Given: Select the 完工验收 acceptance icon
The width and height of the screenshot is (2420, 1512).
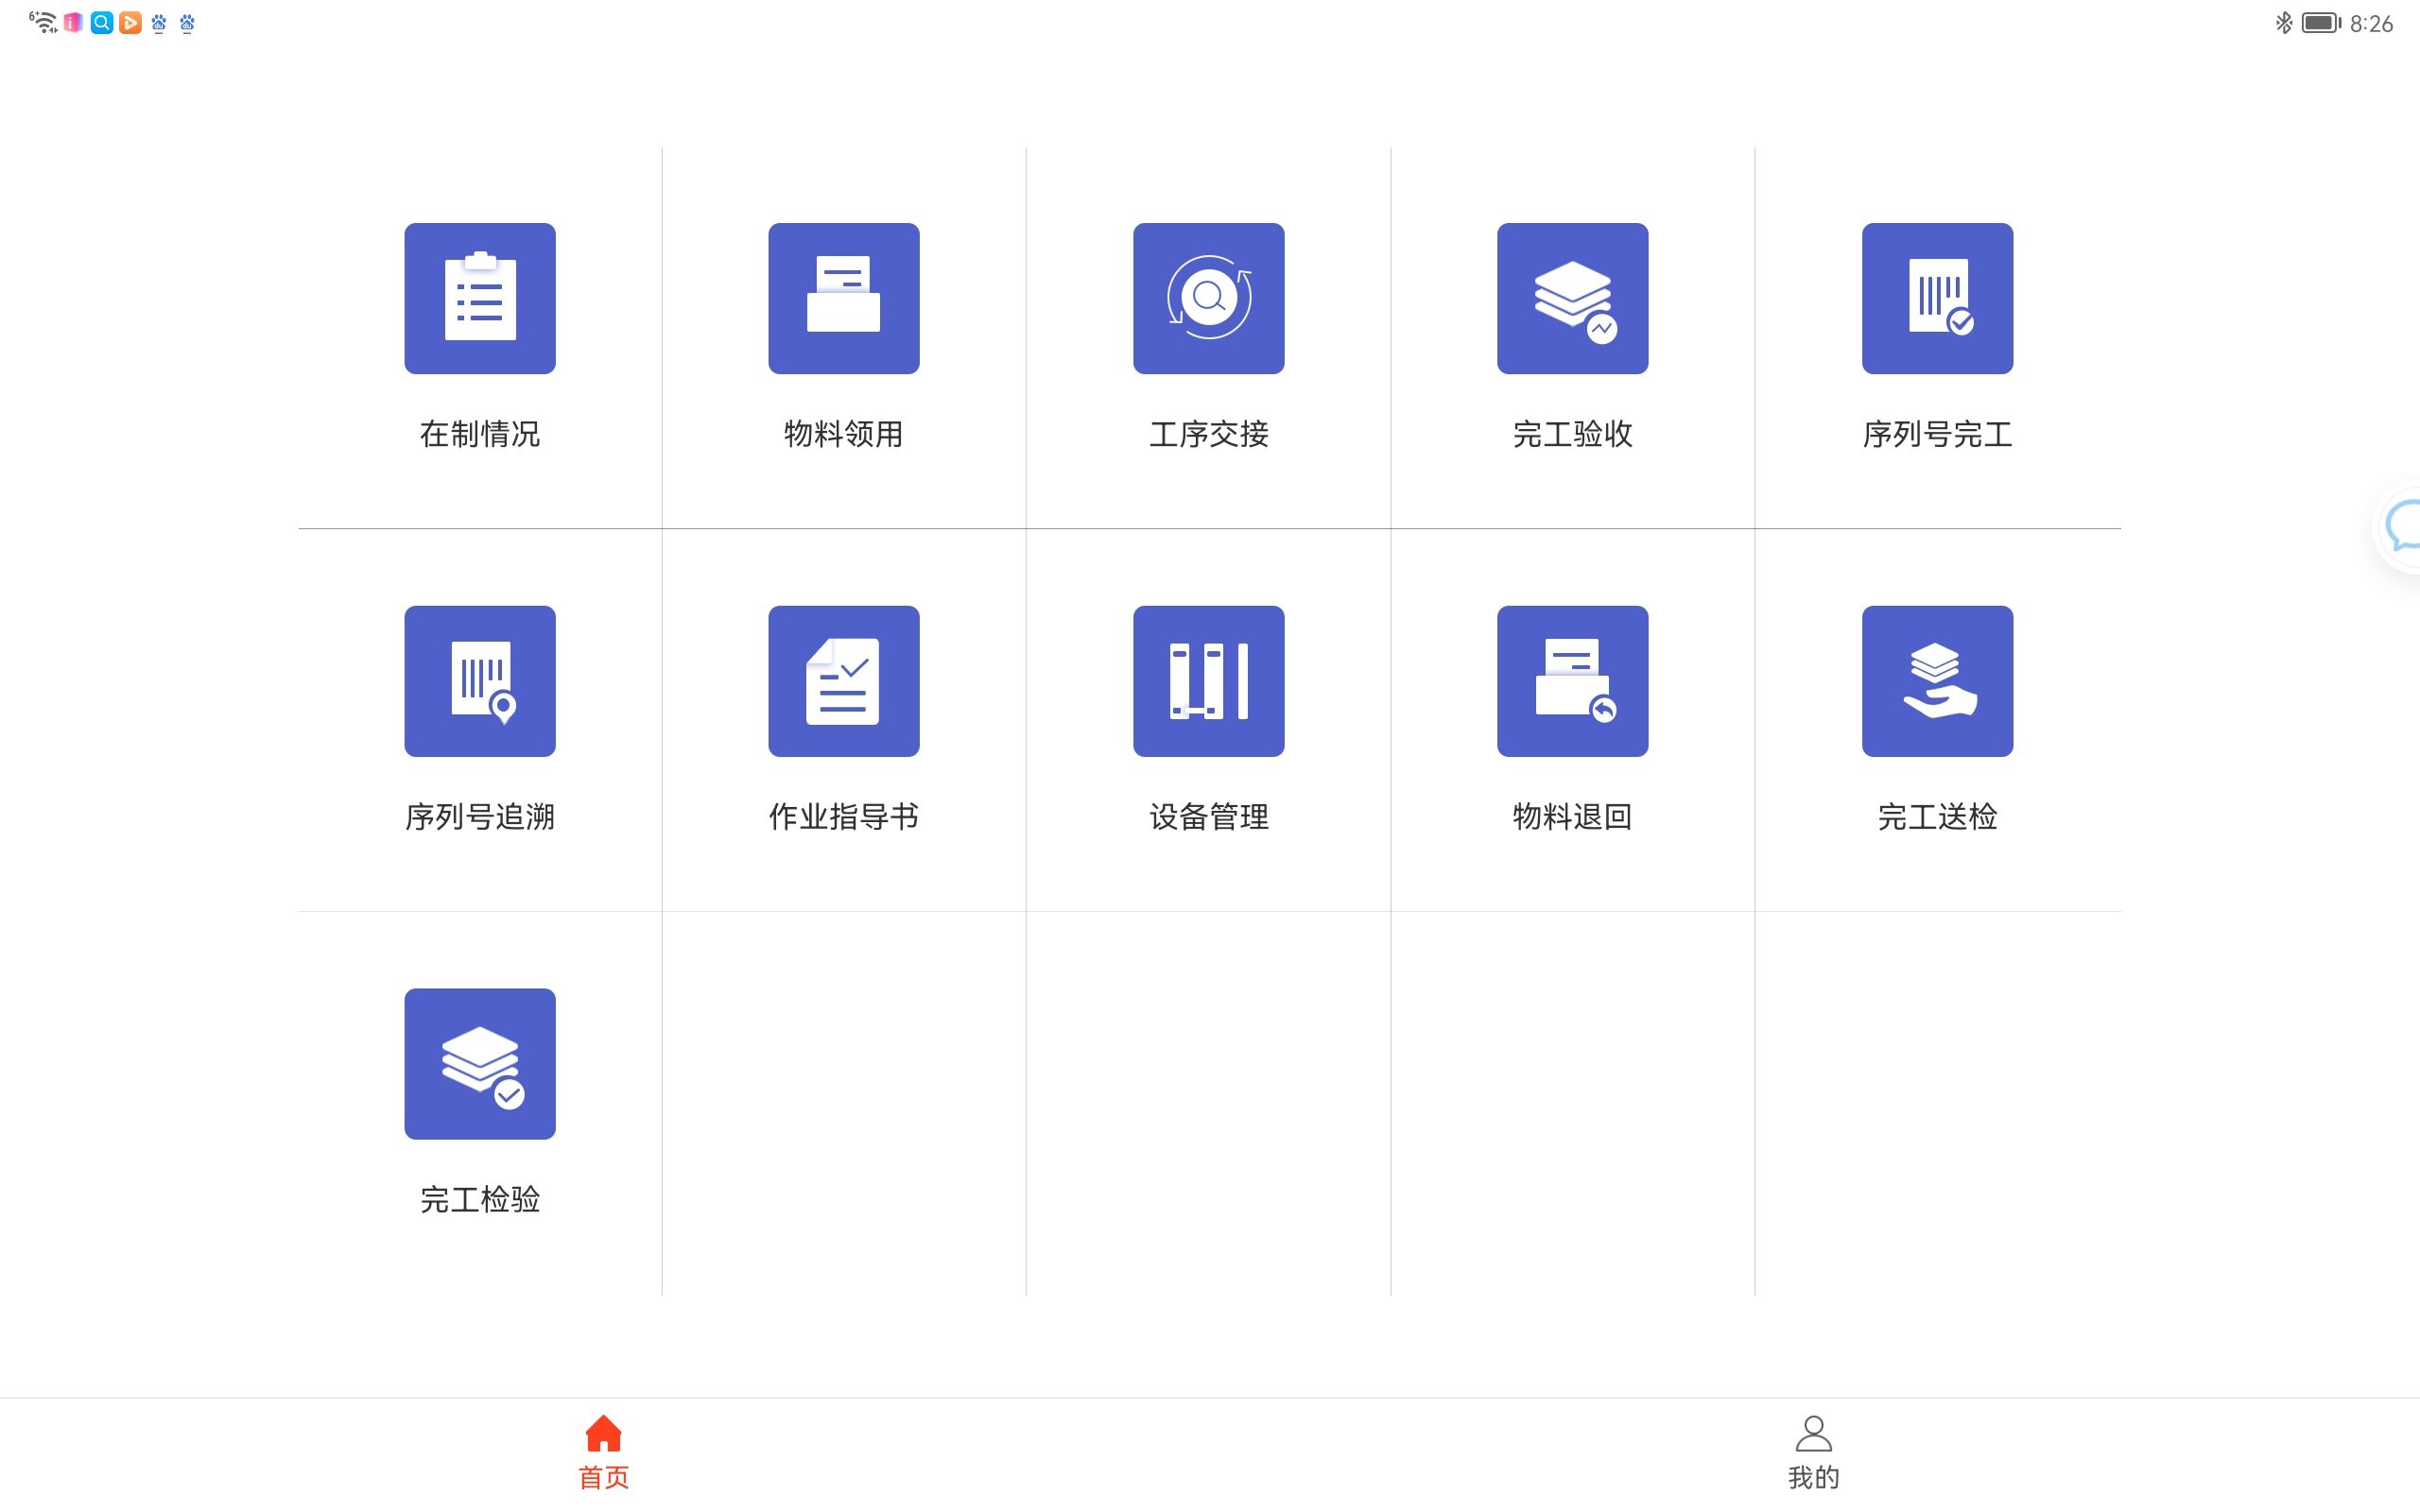Looking at the screenshot, I should click(1572, 298).
